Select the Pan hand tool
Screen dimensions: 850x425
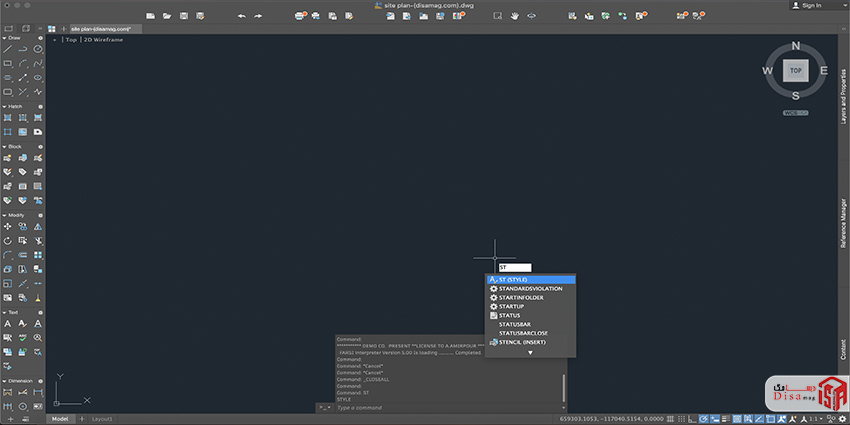(x=515, y=16)
